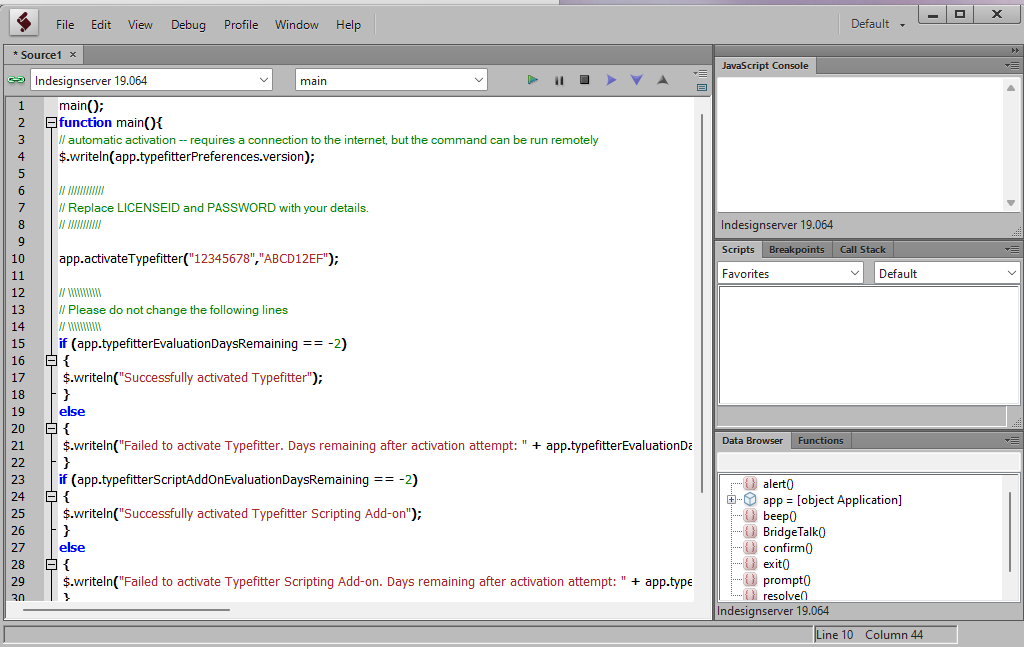This screenshot has width=1024, height=647.
Task: Click the JavaScript Console scroll down arrow
Action: tap(1011, 203)
